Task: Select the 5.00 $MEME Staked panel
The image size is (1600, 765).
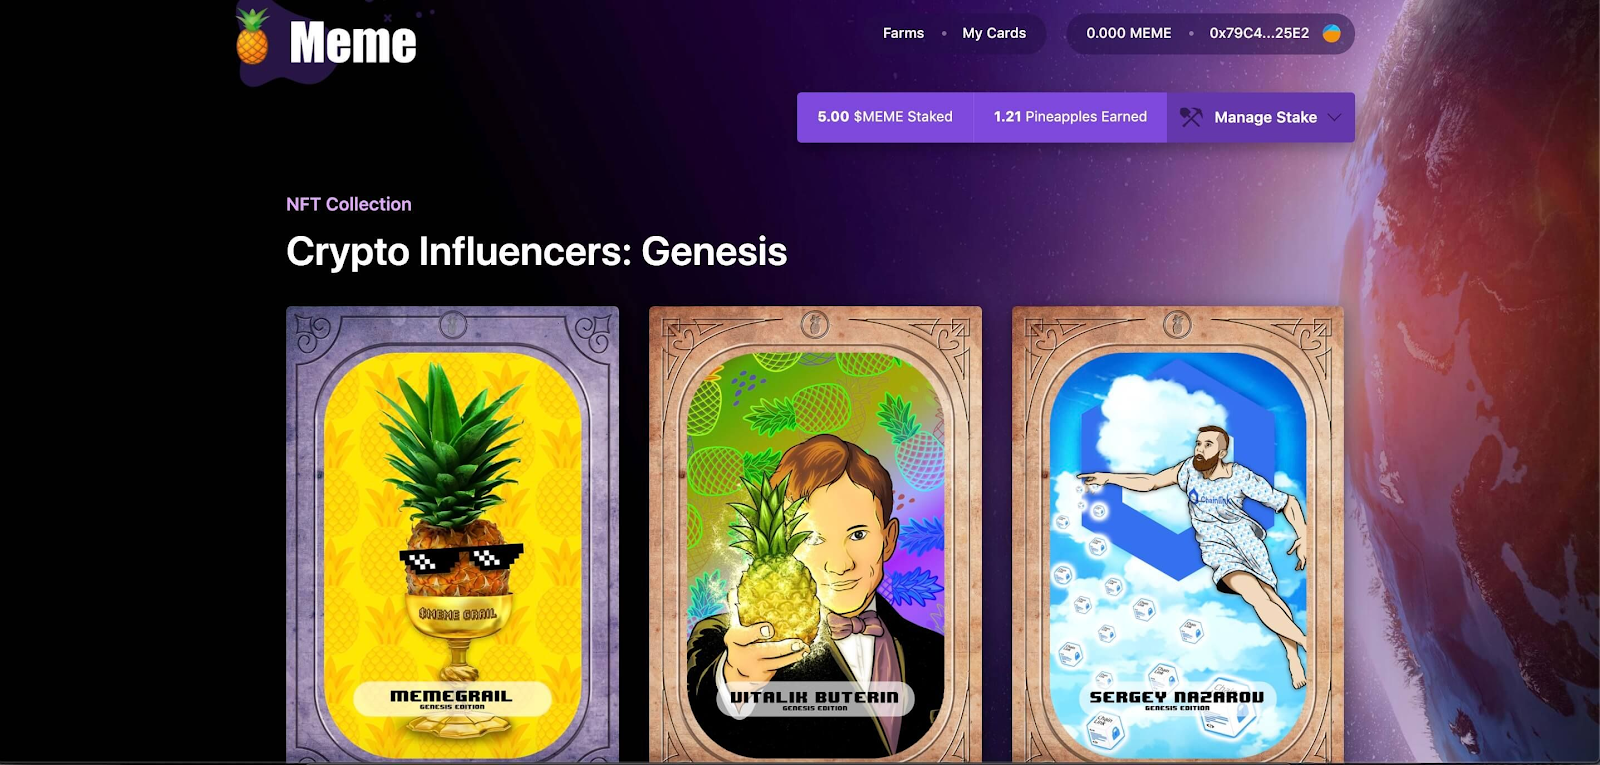Action: click(x=885, y=117)
